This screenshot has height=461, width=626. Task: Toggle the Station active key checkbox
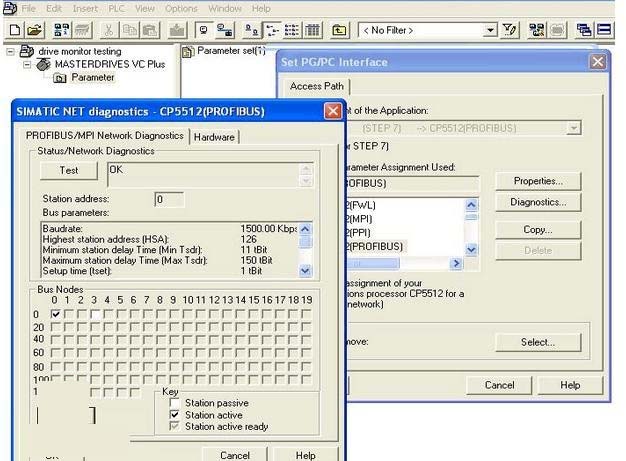tap(174, 415)
